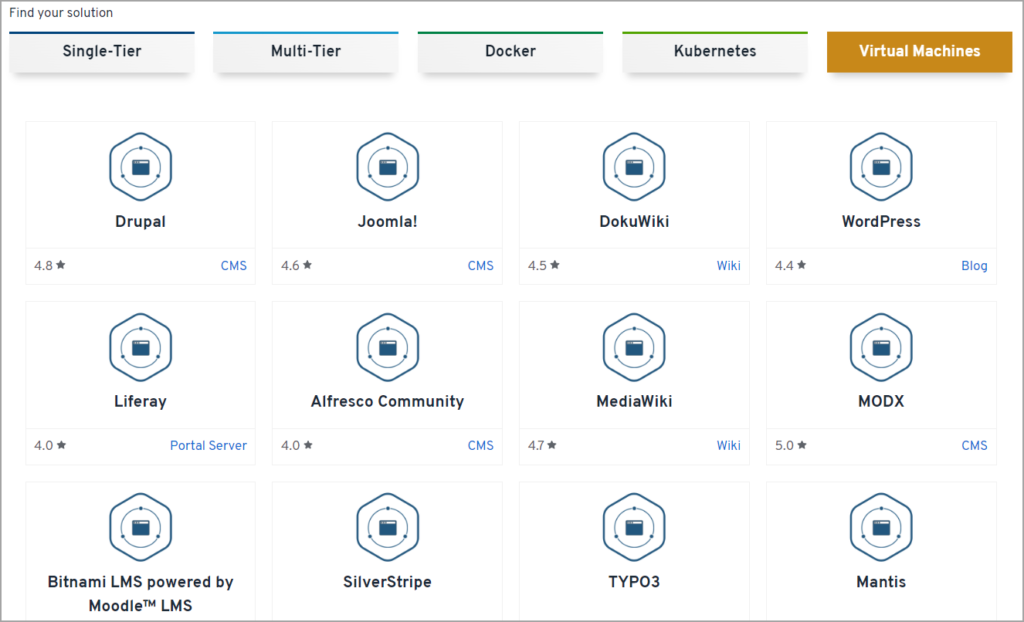
Task: Click the WordPress application icon
Action: pyautogui.click(x=881, y=166)
